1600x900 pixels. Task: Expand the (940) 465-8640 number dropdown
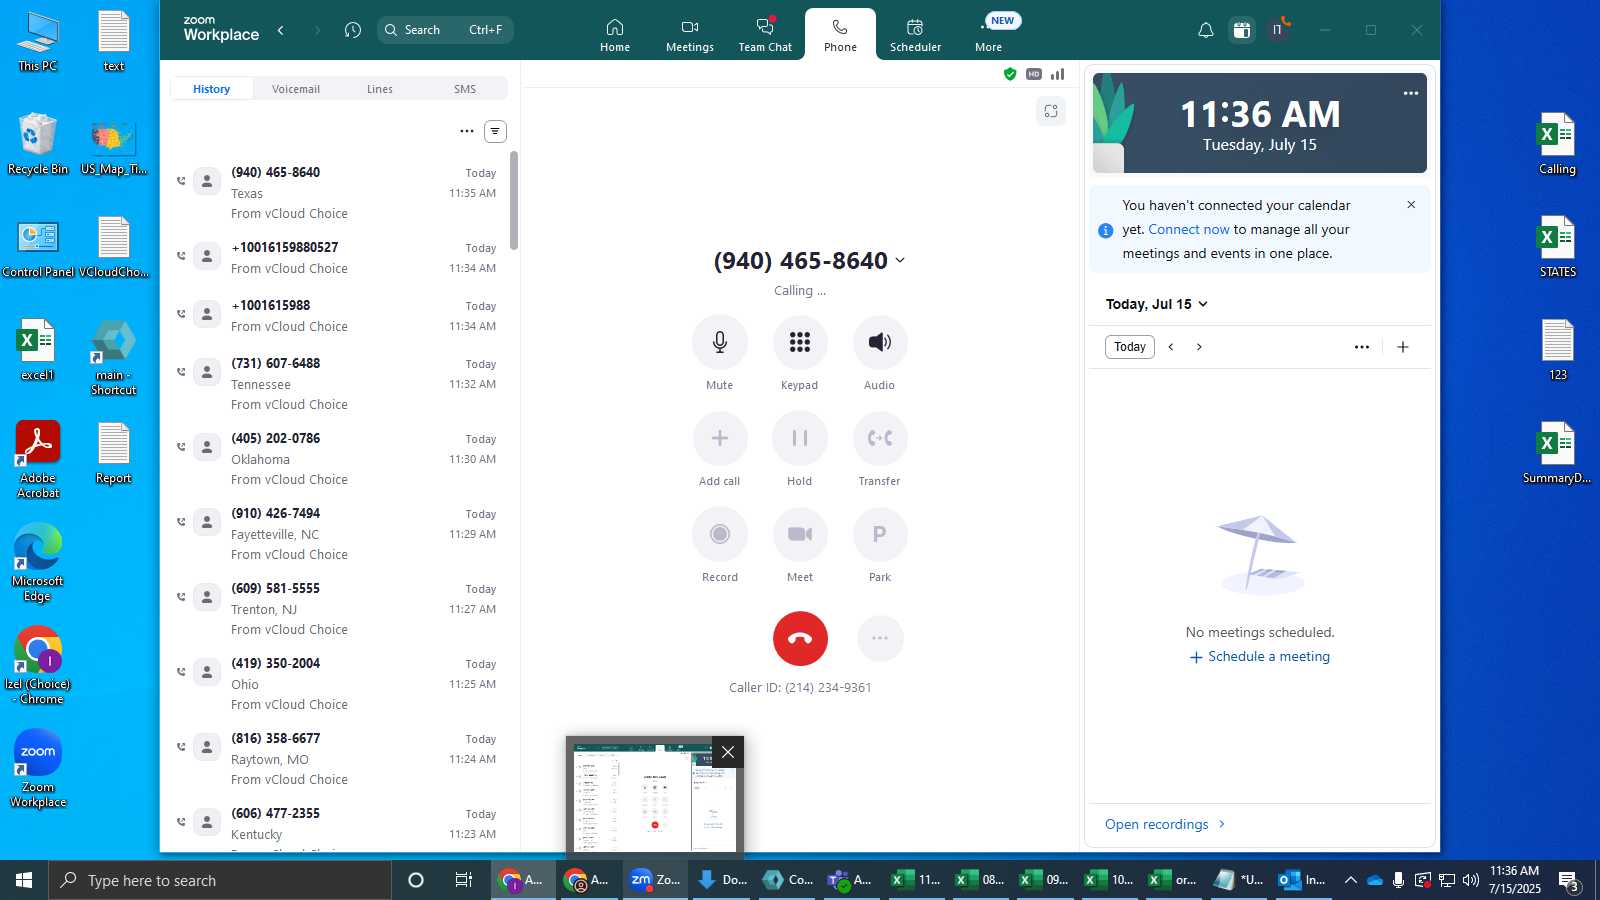coord(900,261)
